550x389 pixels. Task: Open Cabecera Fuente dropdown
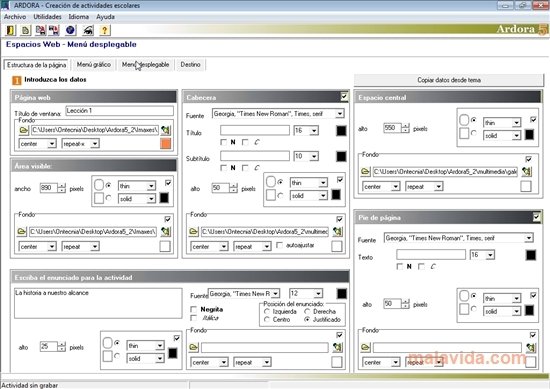339,114
